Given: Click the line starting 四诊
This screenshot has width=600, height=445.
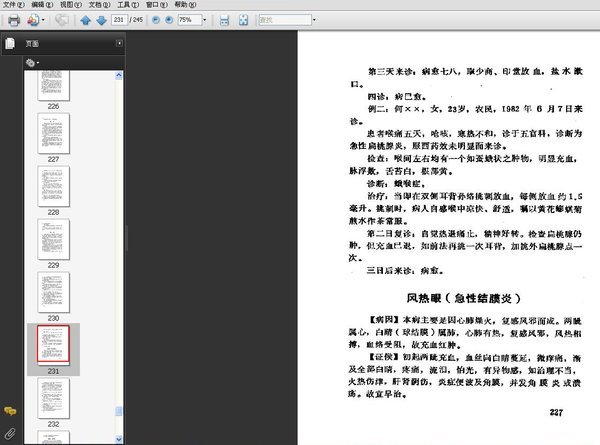Looking at the screenshot, I should point(396,97).
